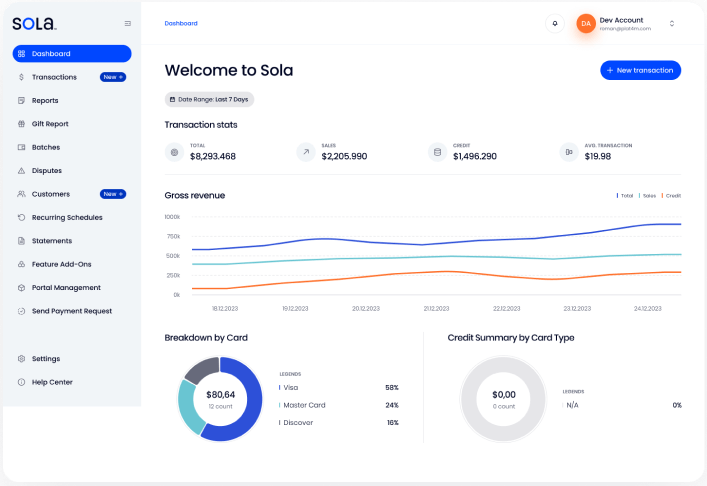Click the DA account avatar
The height and width of the screenshot is (486, 707).
[586, 23]
